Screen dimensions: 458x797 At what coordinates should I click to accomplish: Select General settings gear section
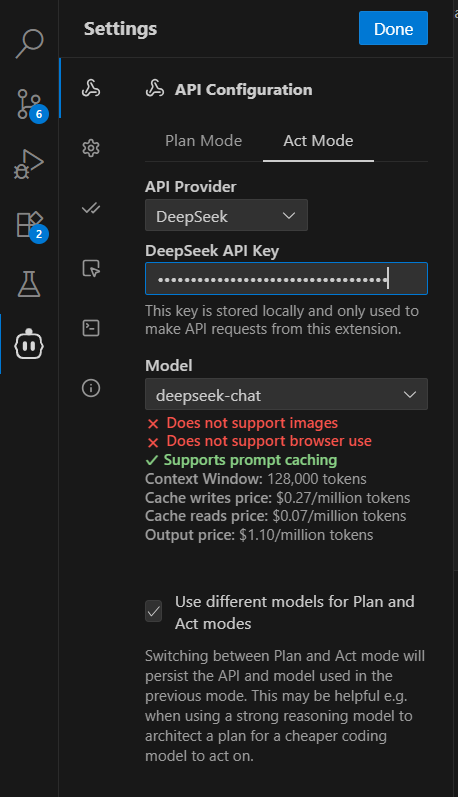[91, 148]
